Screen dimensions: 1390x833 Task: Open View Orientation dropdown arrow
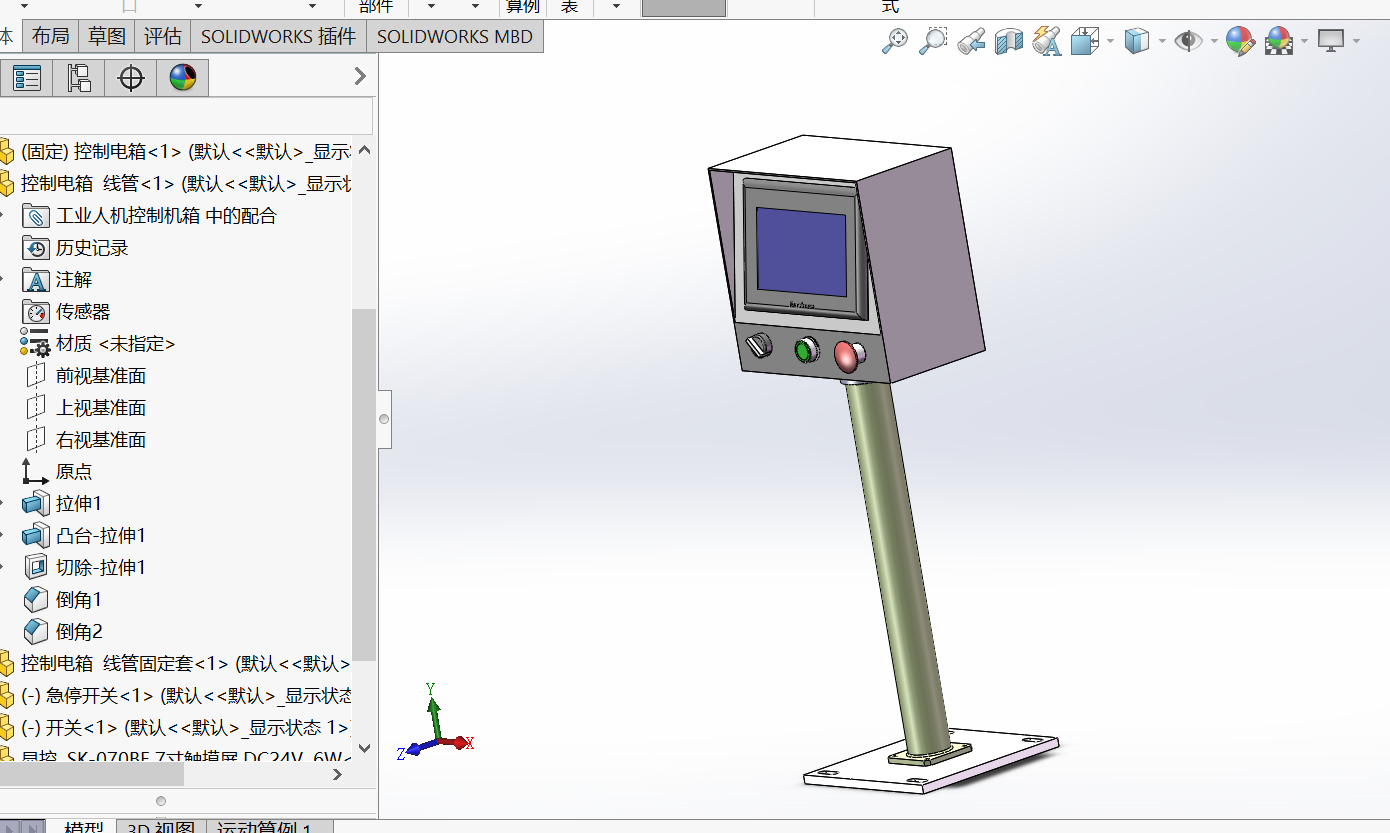click(x=1110, y=42)
